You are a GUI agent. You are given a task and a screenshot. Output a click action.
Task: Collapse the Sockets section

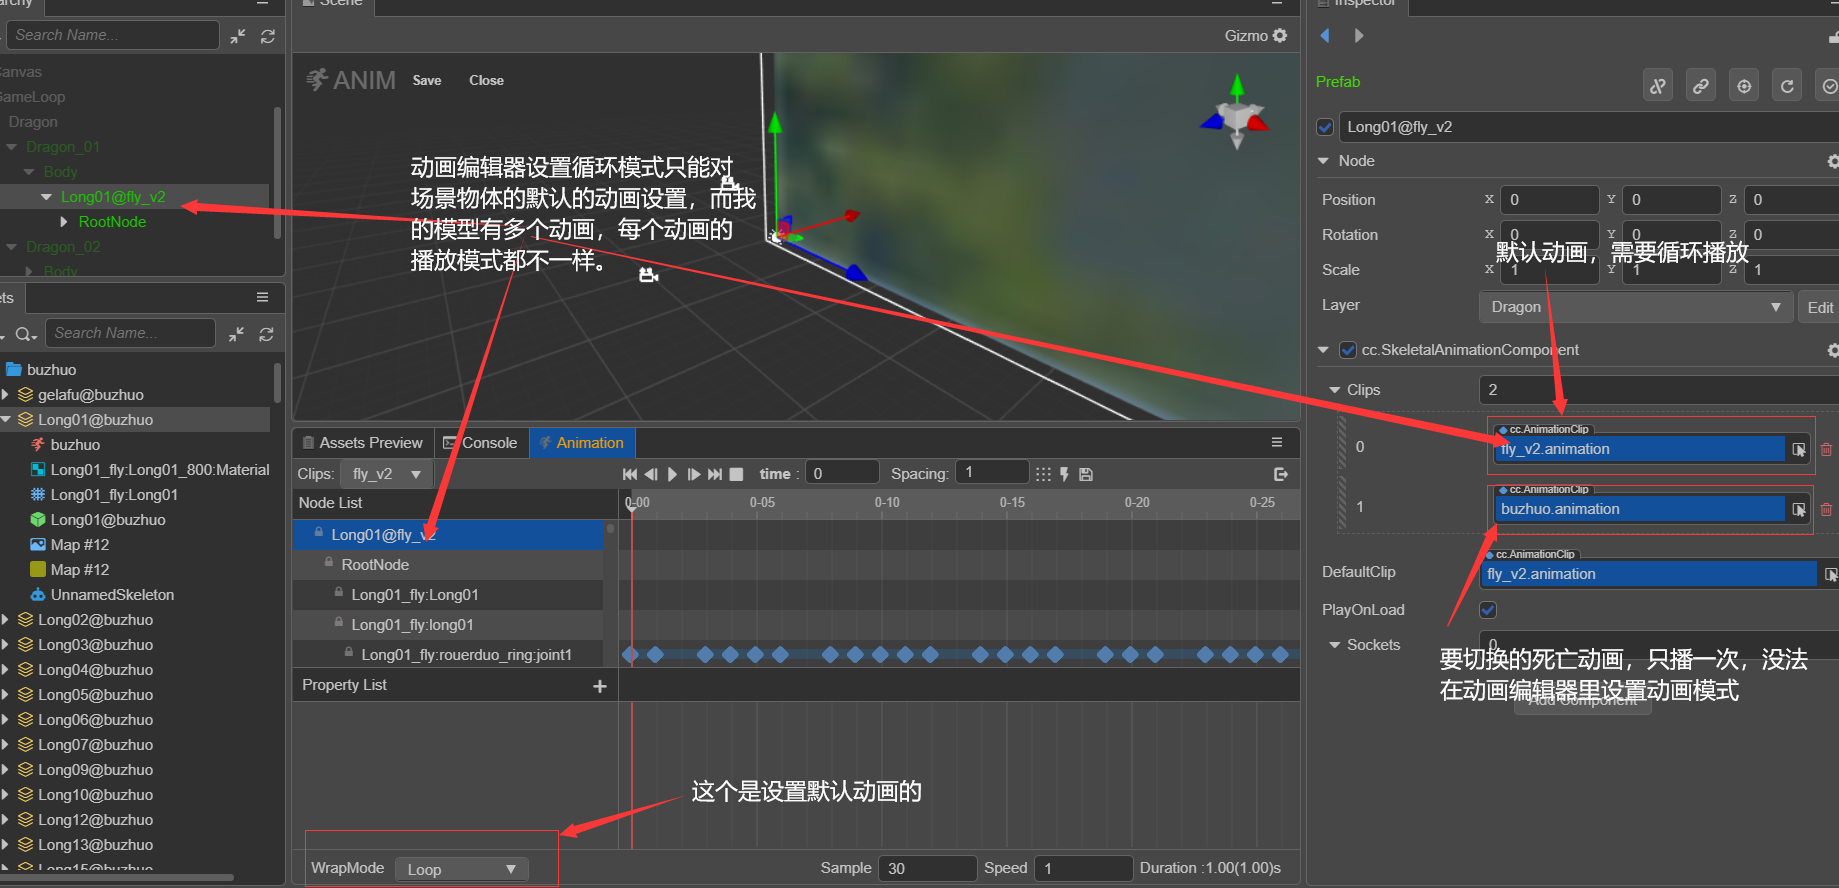1334,645
